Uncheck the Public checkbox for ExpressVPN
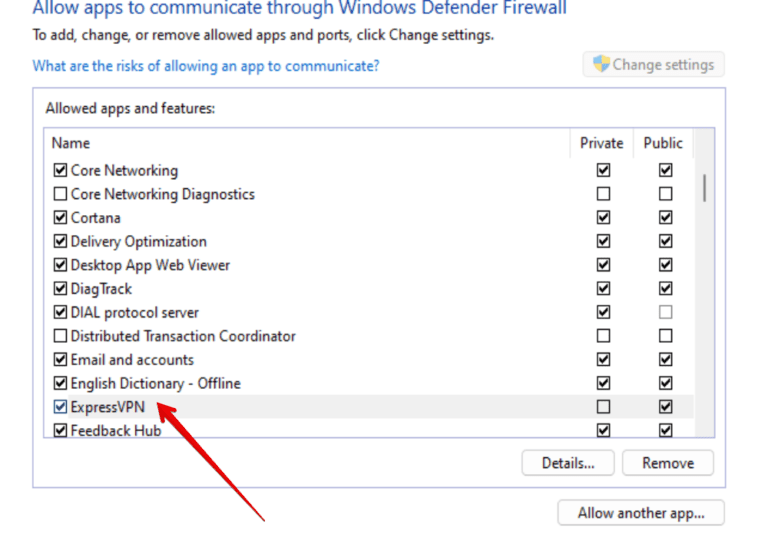Image resolution: width=768 pixels, height=538 pixels. coord(666,407)
